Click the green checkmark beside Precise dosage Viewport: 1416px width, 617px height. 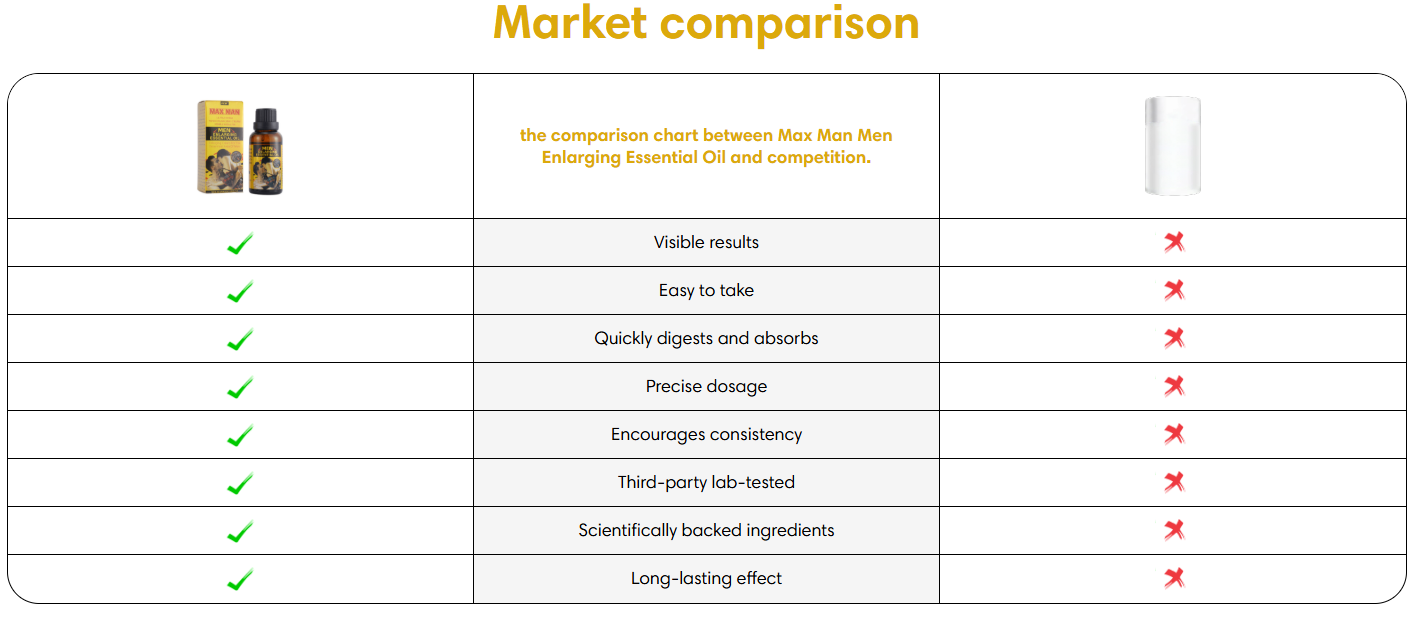point(240,387)
